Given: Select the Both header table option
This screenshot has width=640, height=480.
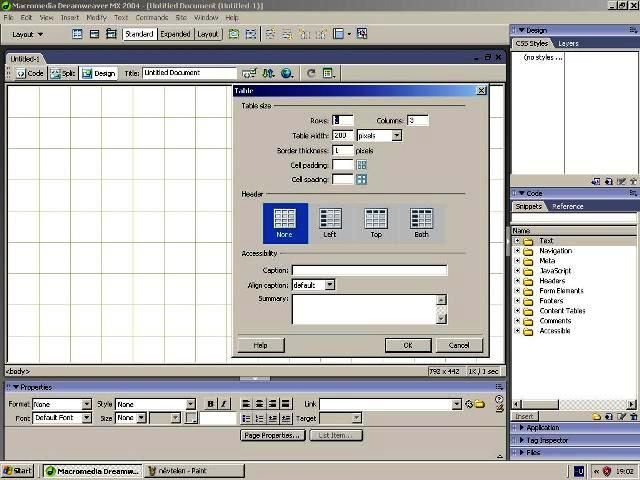Looking at the screenshot, I should [x=421, y=222].
